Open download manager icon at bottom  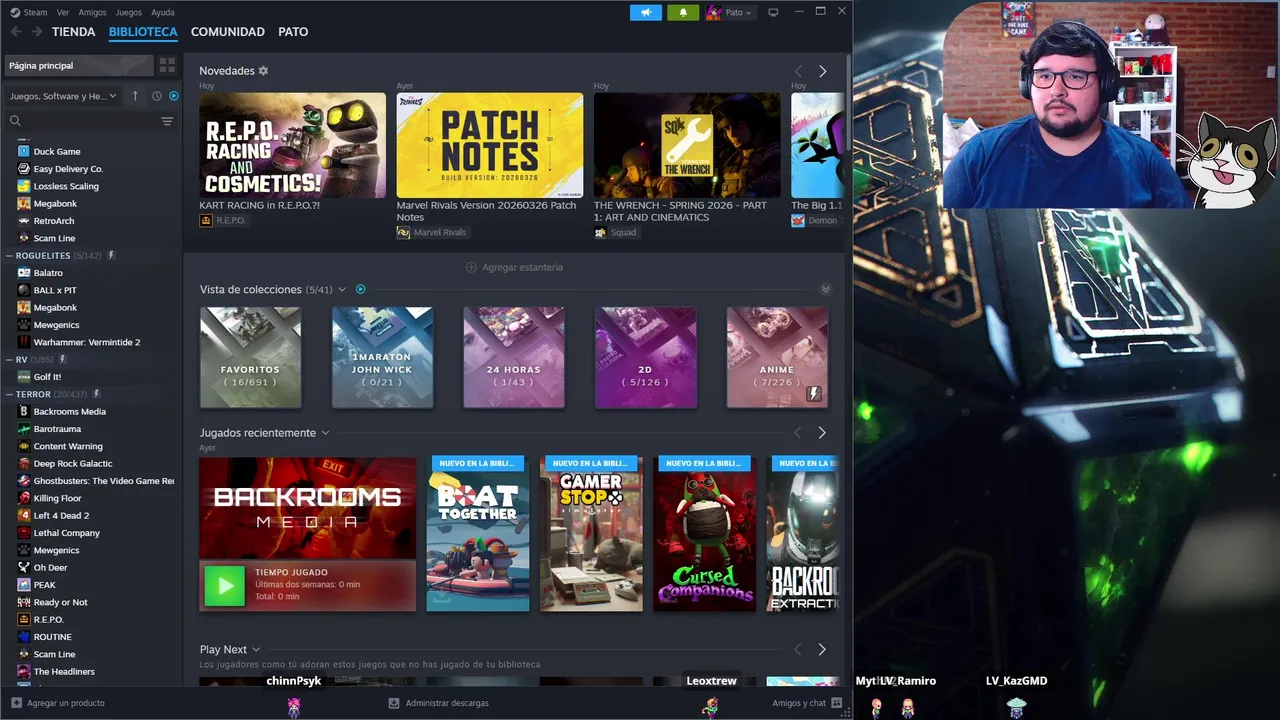pyautogui.click(x=394, y=703)
